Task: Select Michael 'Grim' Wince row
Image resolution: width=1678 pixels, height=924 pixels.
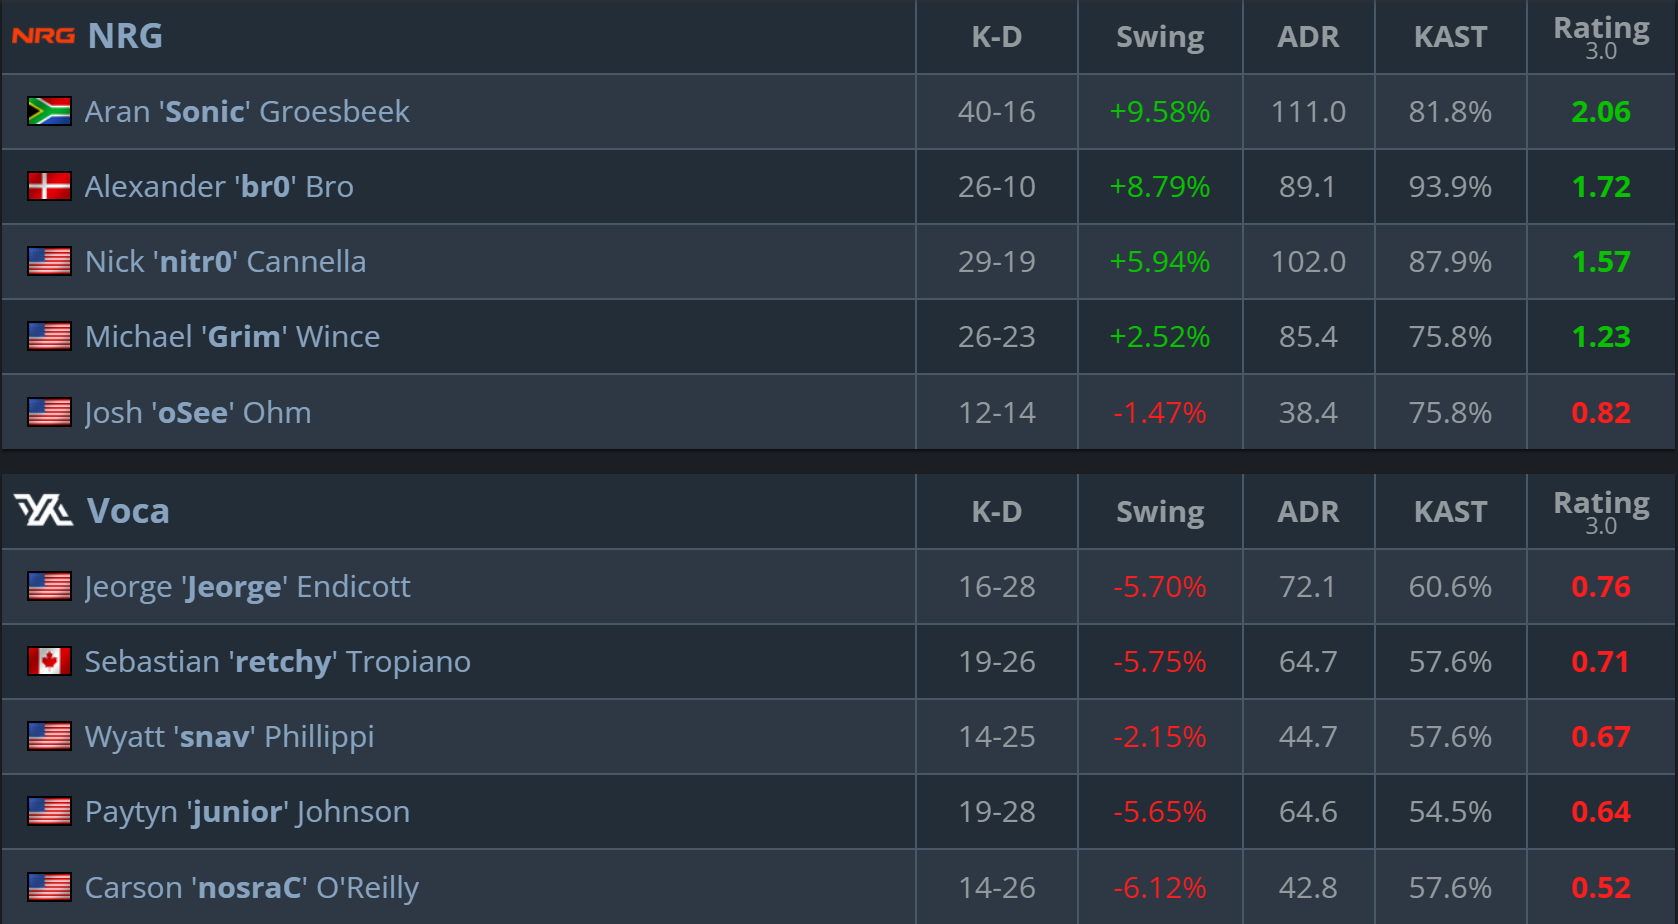Action: [232, 336]
